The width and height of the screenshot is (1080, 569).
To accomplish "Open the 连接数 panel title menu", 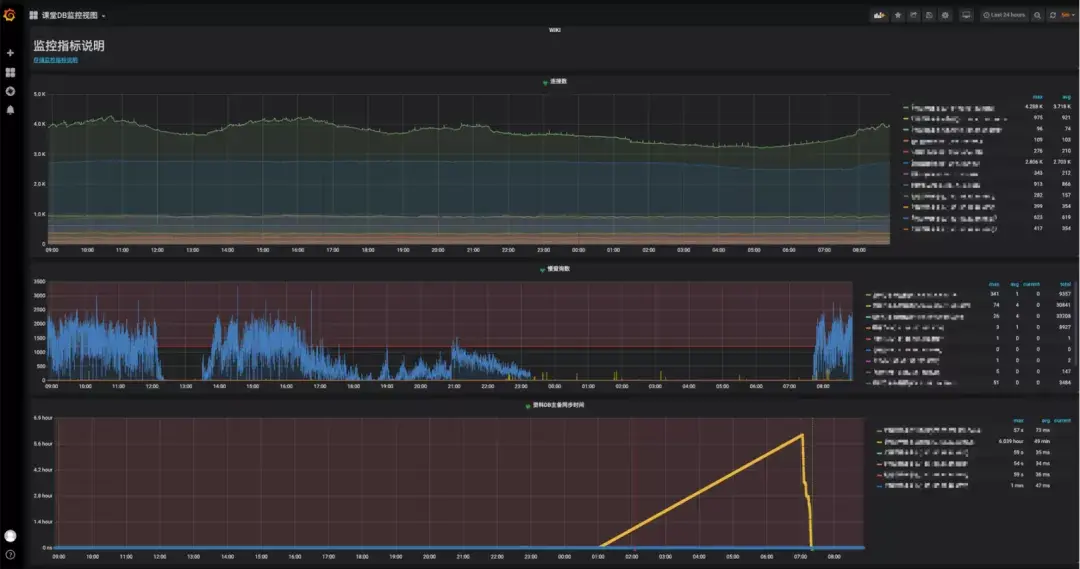I will tap(557, 81).
